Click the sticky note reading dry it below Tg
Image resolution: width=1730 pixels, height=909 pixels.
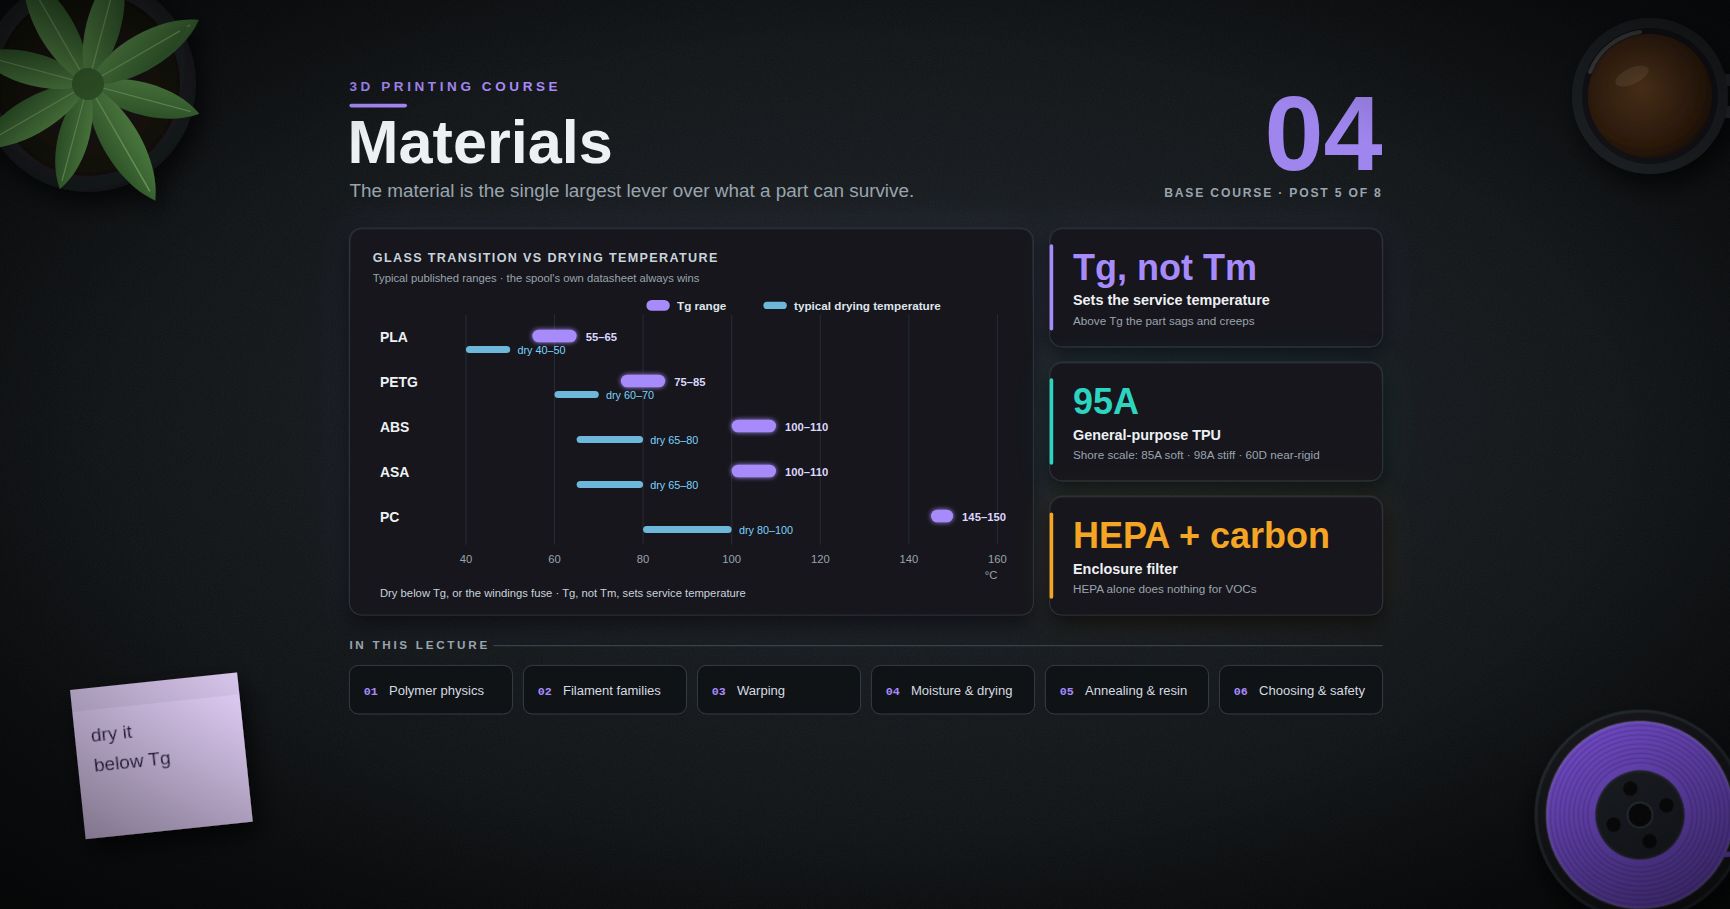pyautogui.click(x=161, y=756)
